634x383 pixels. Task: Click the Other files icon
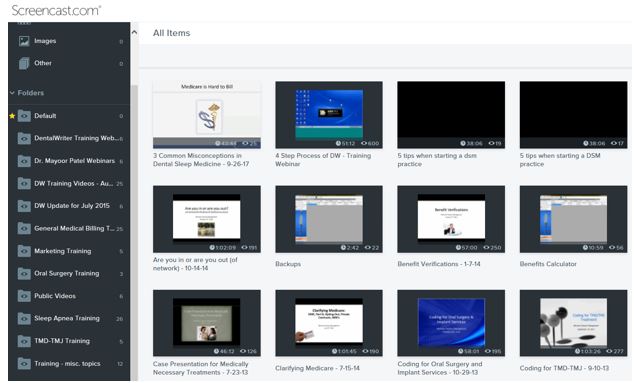click(x=24, y=63)
